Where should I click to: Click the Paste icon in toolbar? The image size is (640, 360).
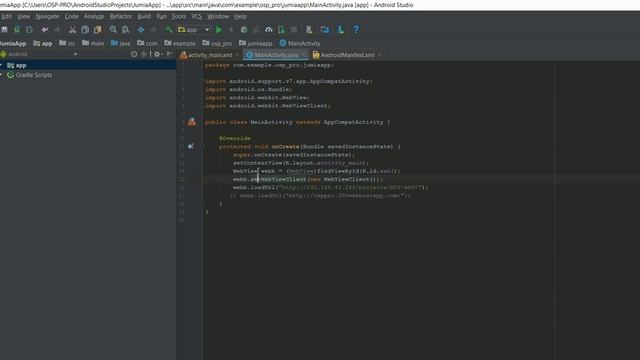98,29
